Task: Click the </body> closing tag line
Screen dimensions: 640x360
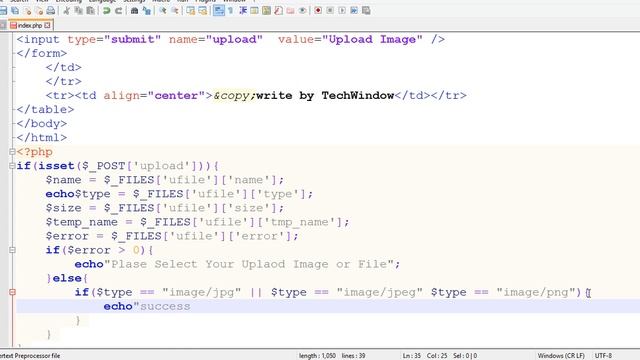Action: tap(42, 124)
